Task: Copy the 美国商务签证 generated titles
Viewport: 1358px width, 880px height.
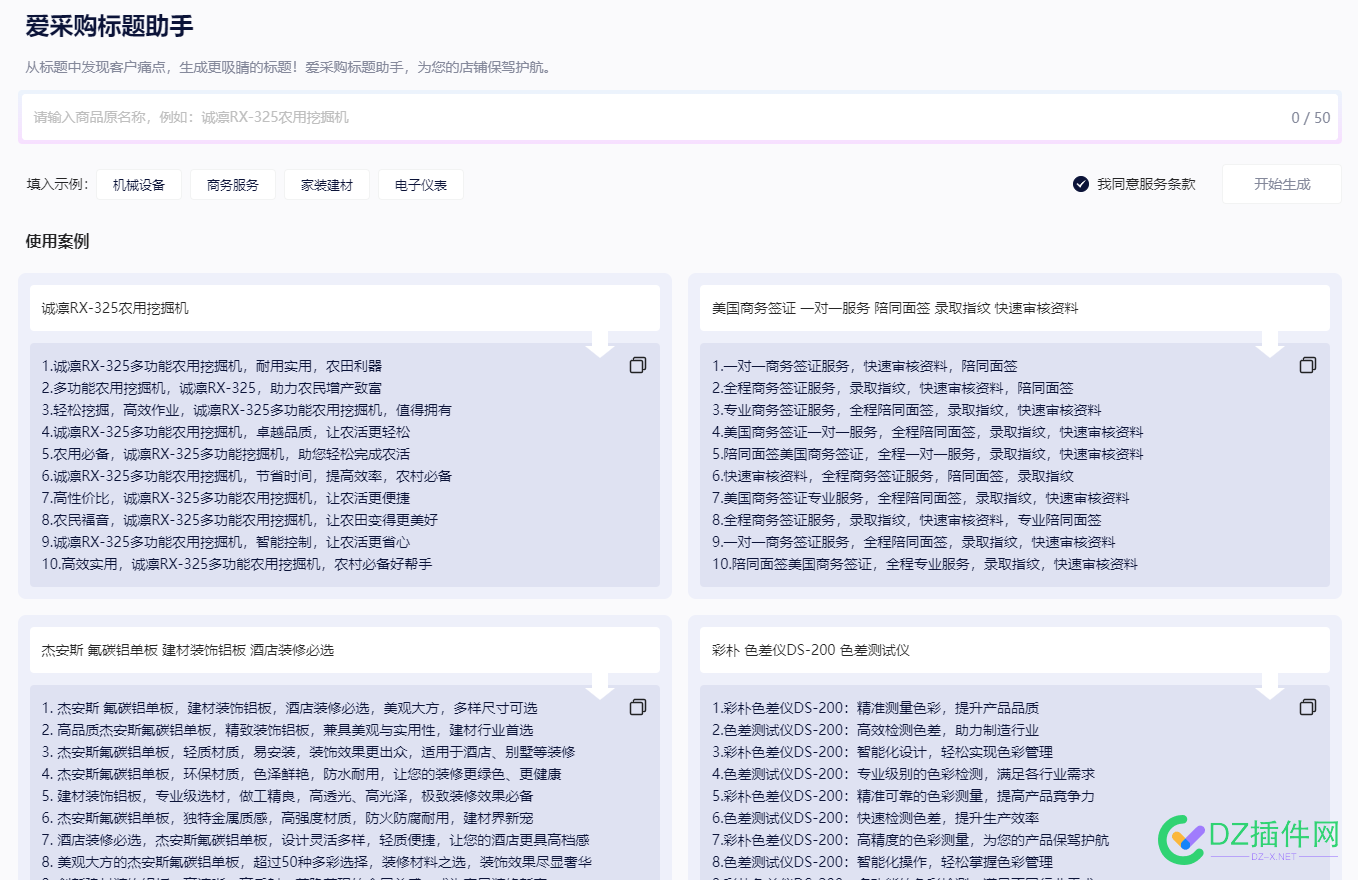Action: 1308,365
